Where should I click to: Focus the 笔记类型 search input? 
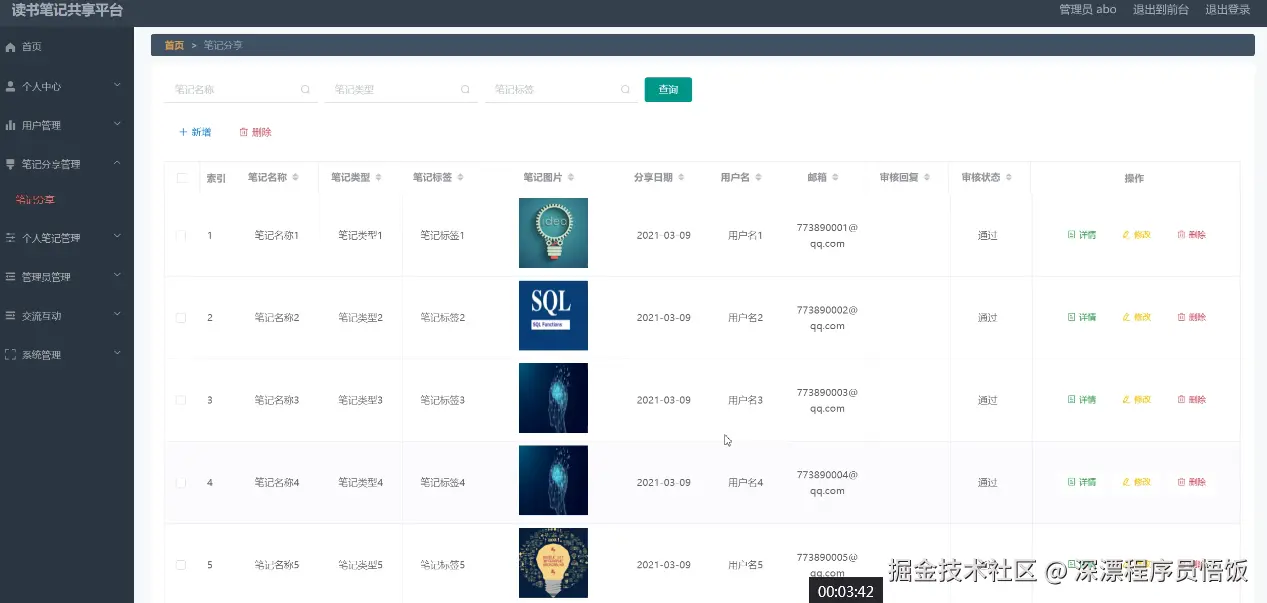tap(400, 89)
